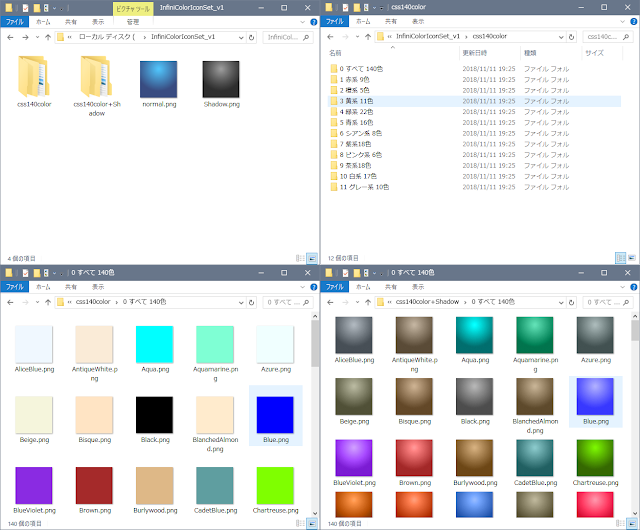Image resolution: width=640 pixels, height=530 pixels.
Task: Open 管理 tab under ピクチャツール
Action: click(x=133, y=22)
